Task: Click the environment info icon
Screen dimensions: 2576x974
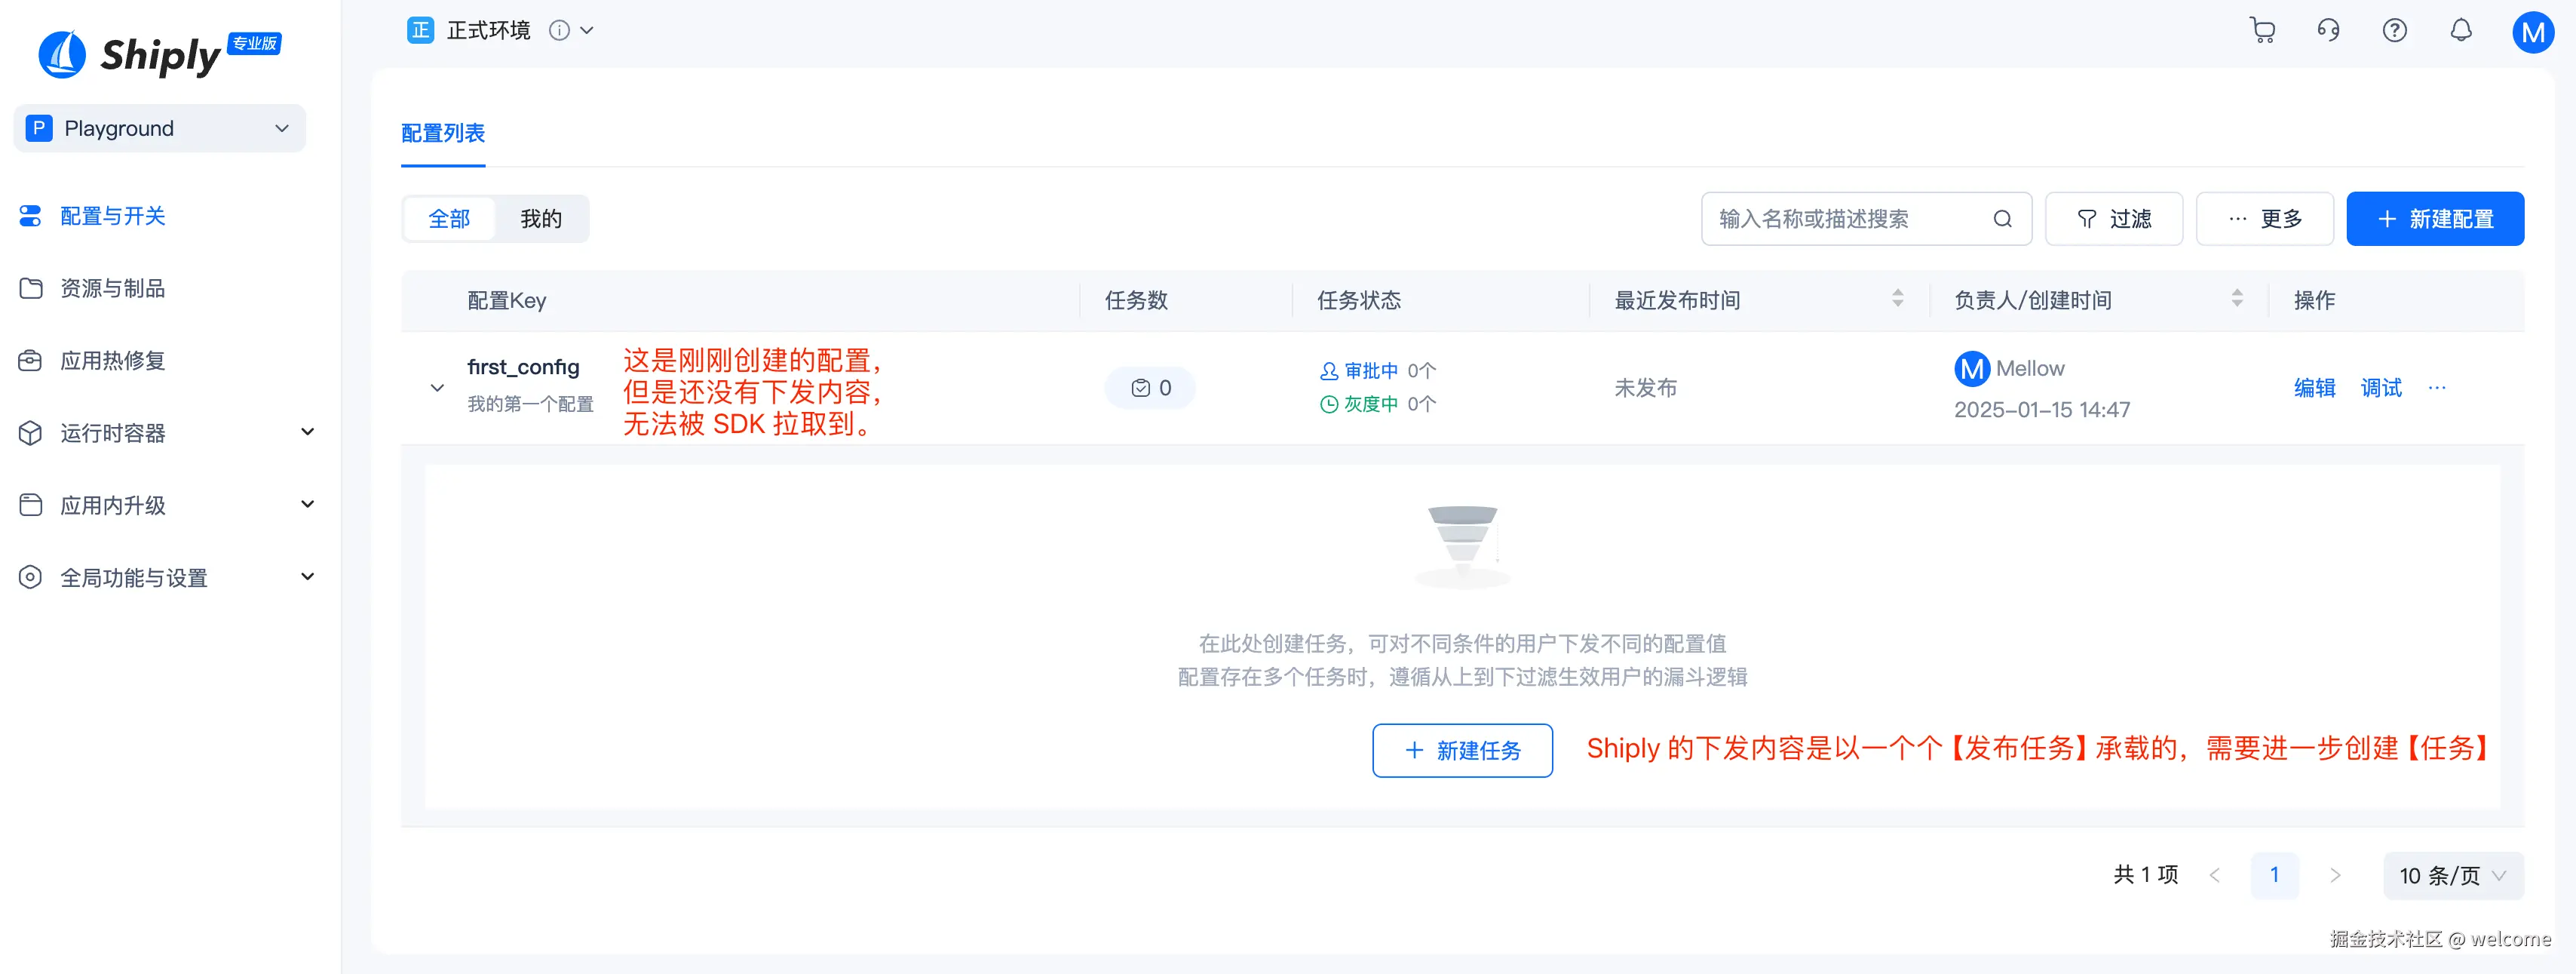Action: [559, 30]
